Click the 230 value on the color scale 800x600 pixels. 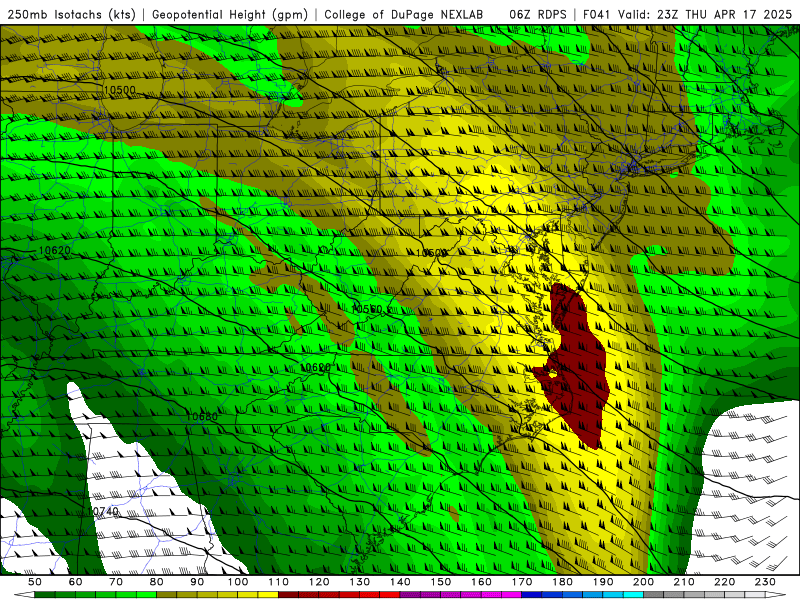[x=765, y=582]
